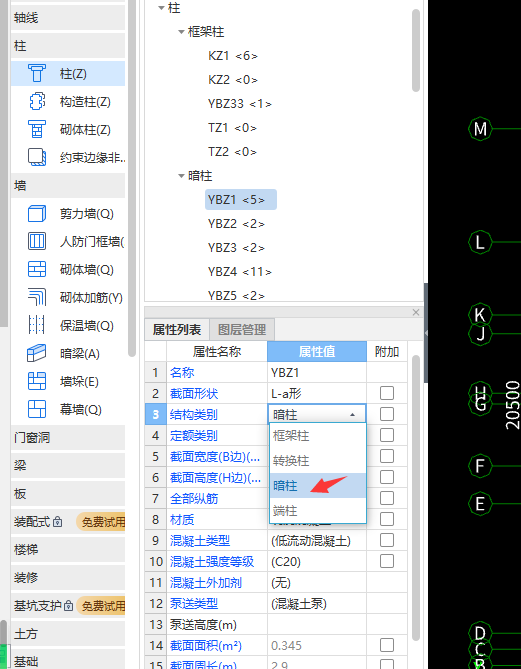Open the 结构类别 dropdown arrow
Screen dimensions: 521x669
352,414
